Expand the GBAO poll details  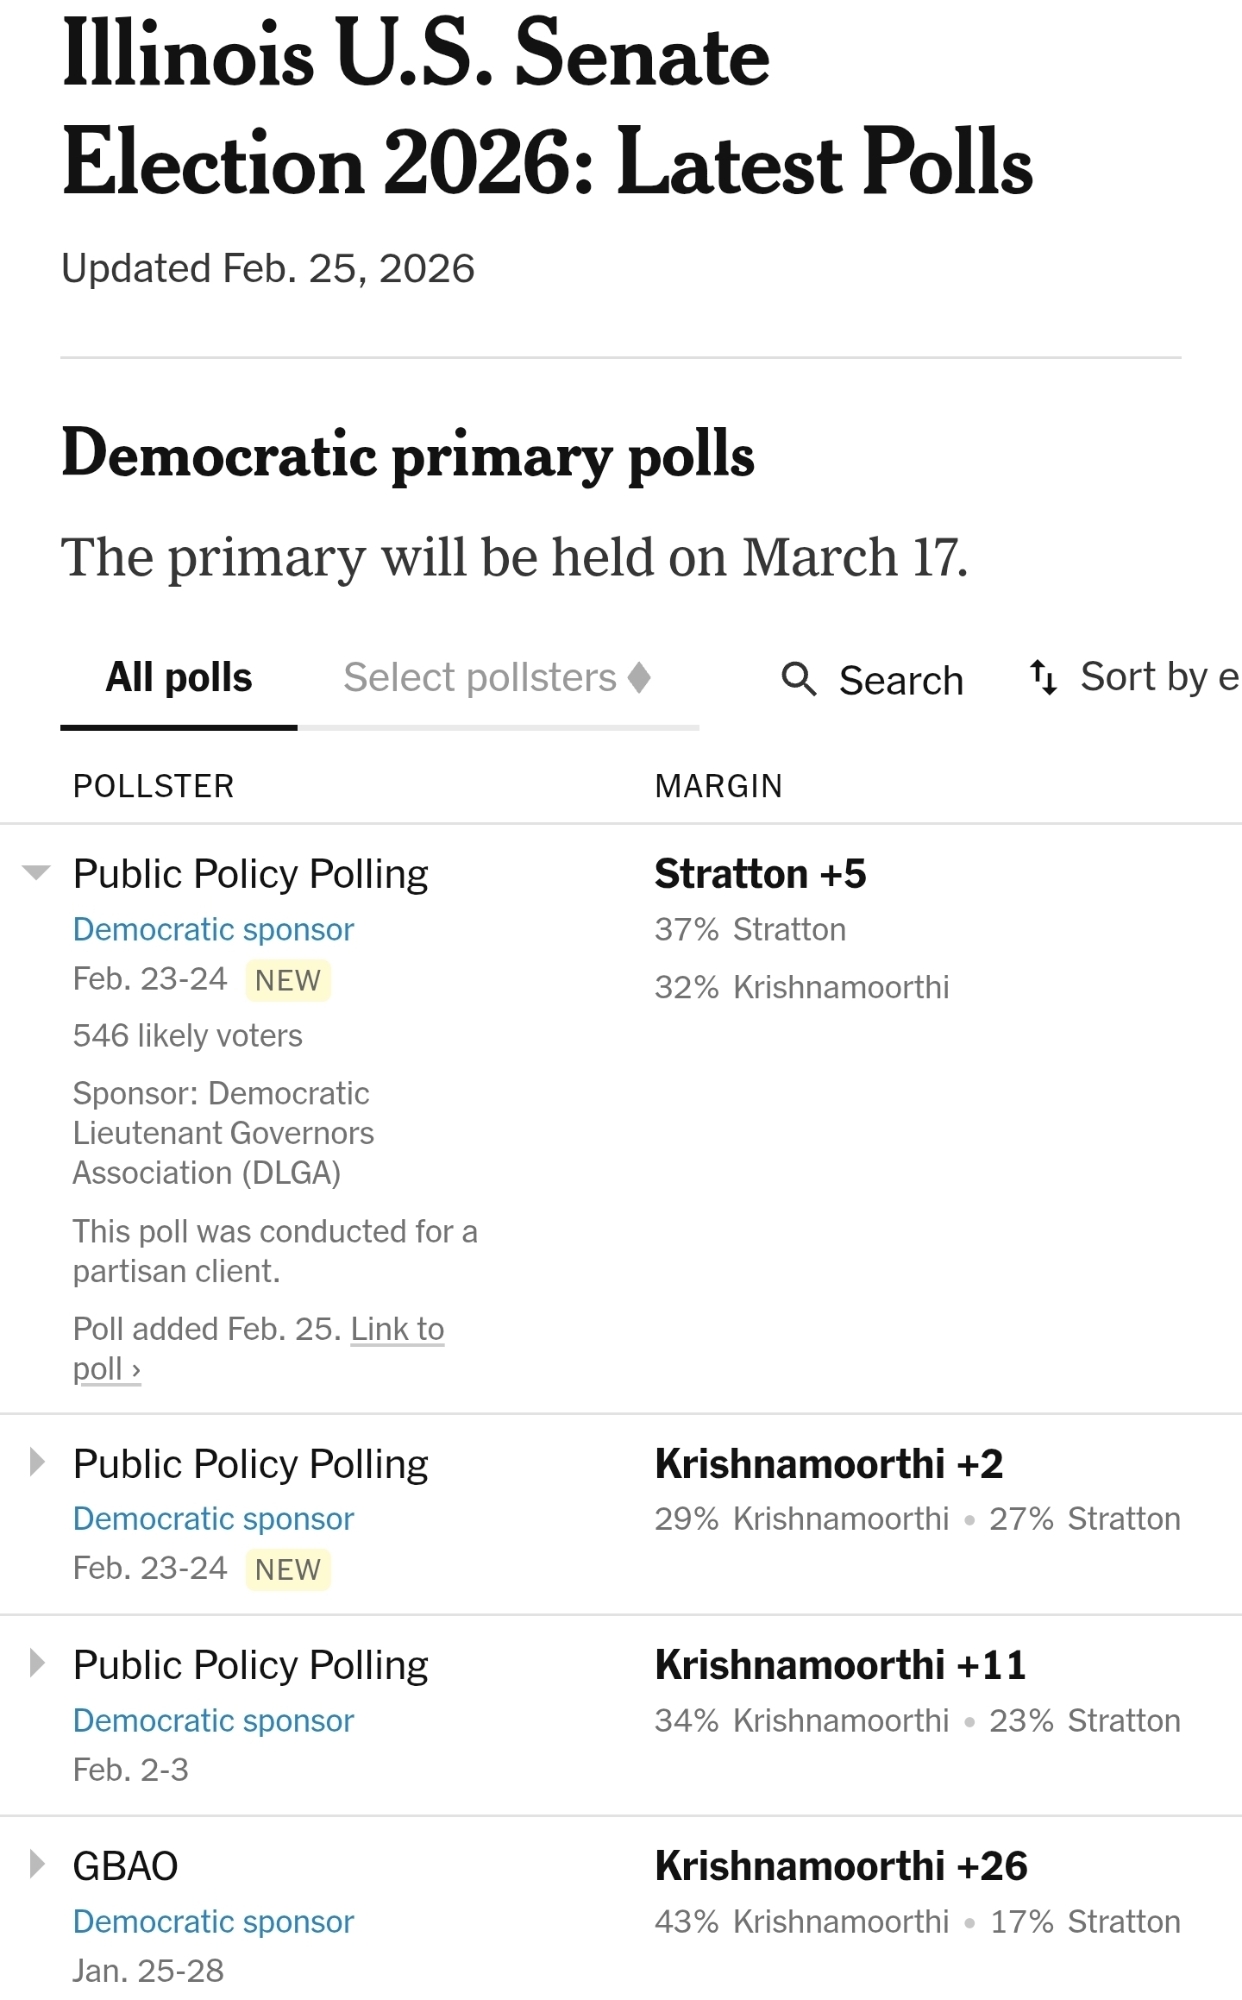tap(37, 1865)
